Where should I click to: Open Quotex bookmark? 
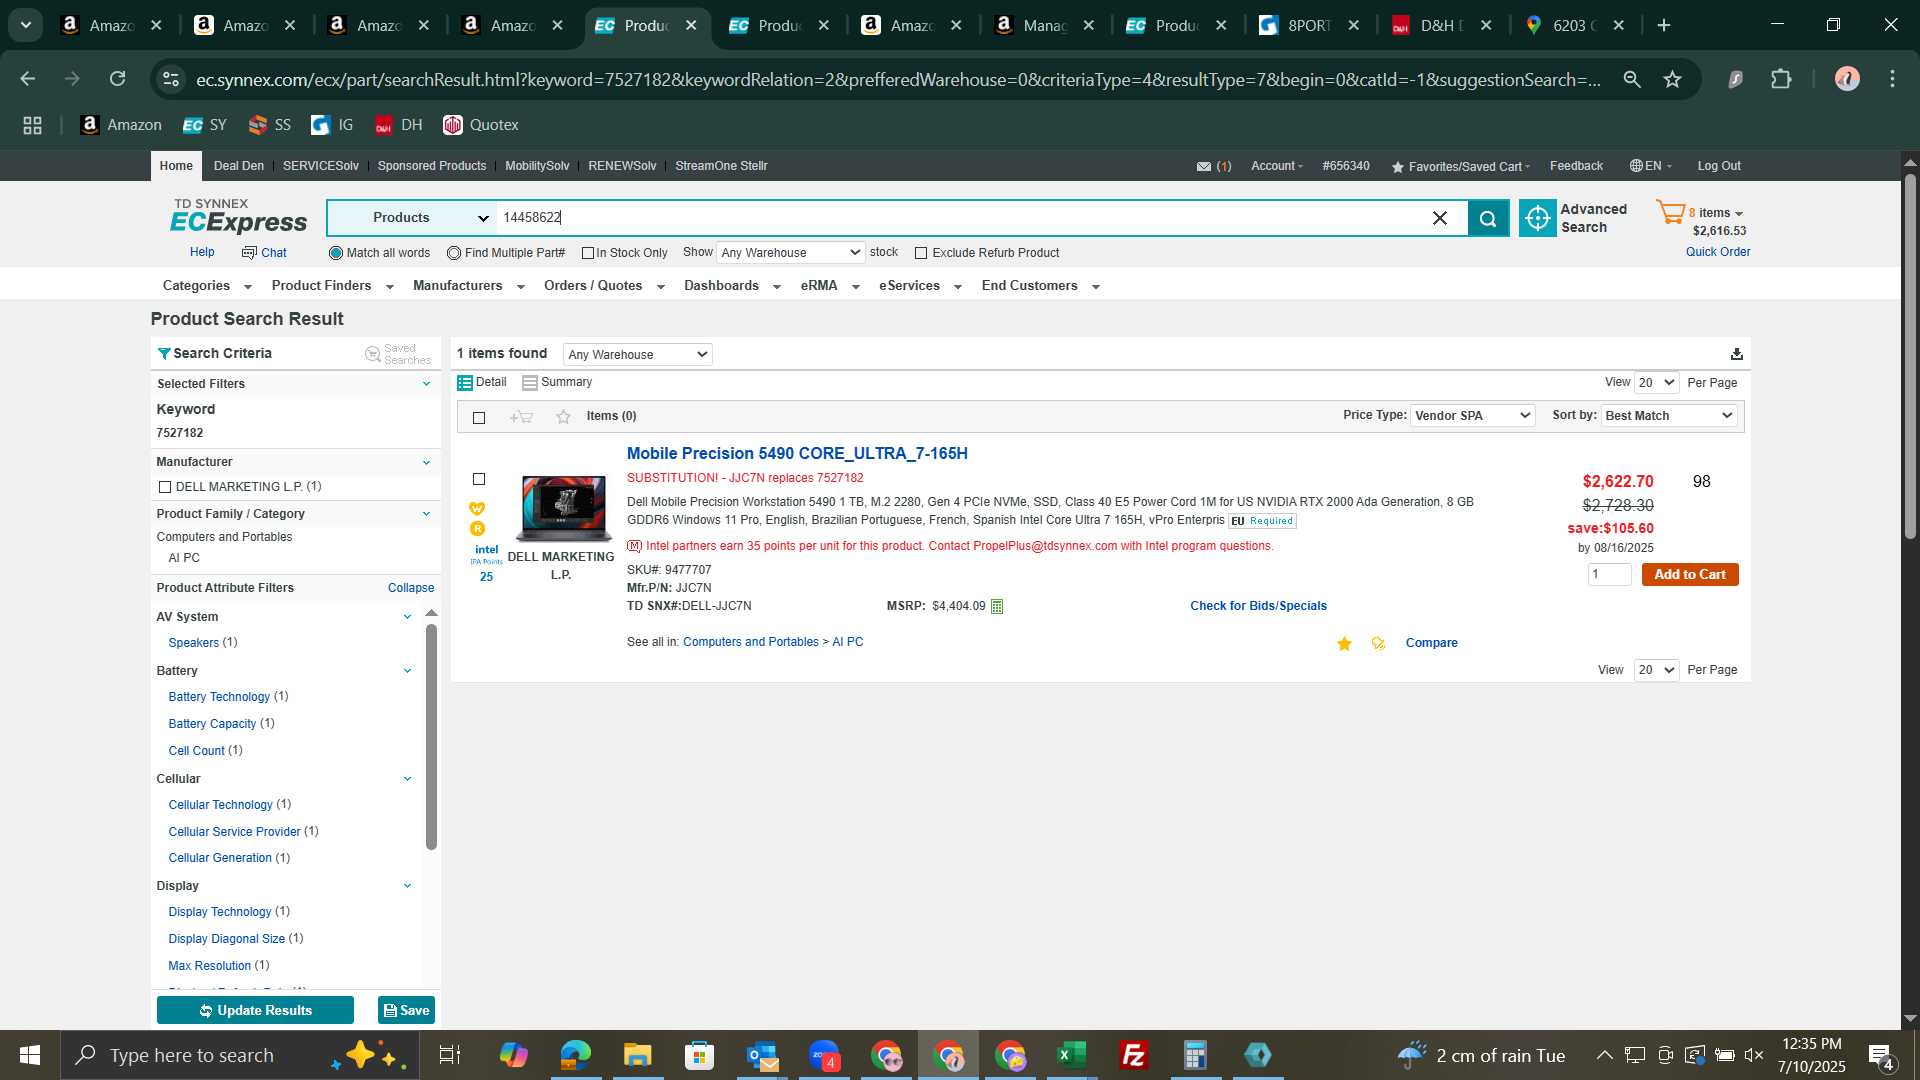pyautogui.click(x=481, y=125)
